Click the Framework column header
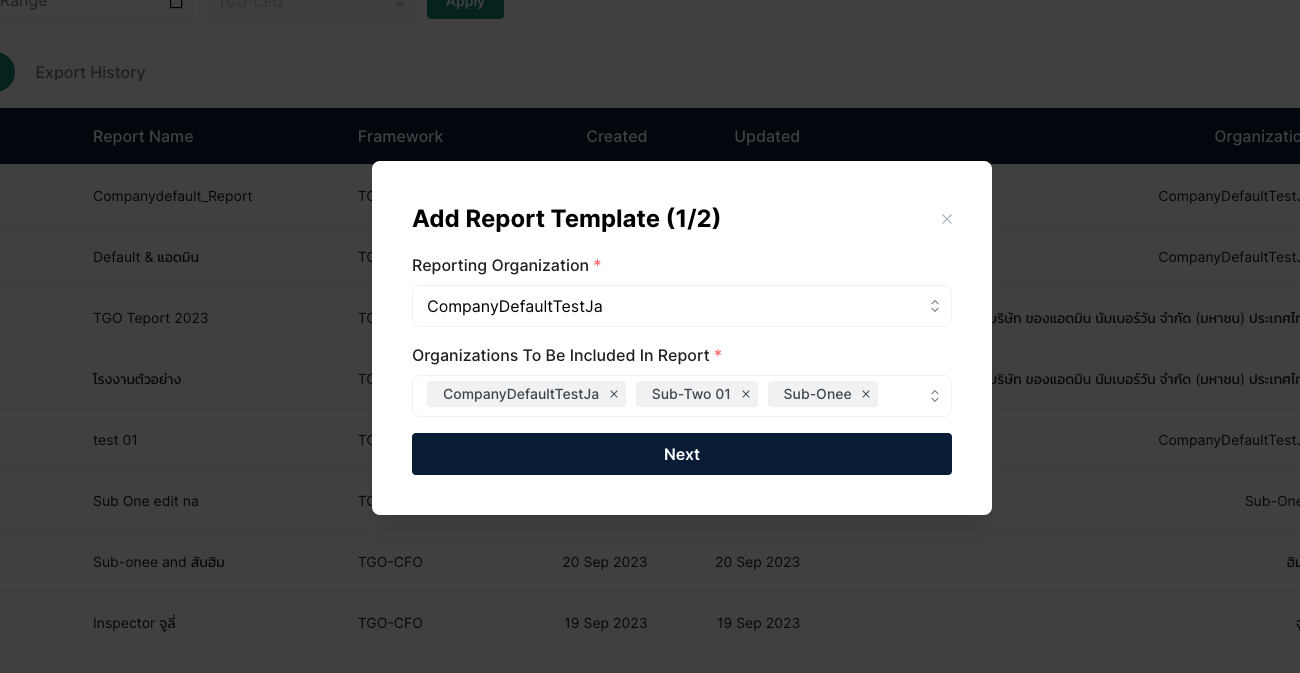This screenshot has height=673, width=1300. pyautogui.click(x=400, y=136)
